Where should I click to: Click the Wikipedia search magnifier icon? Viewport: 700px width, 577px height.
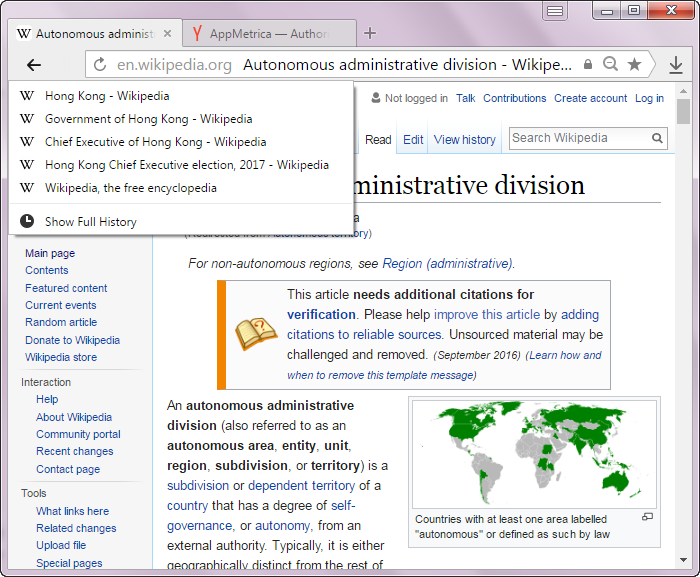pyautogui.click(x=657, y=138)
